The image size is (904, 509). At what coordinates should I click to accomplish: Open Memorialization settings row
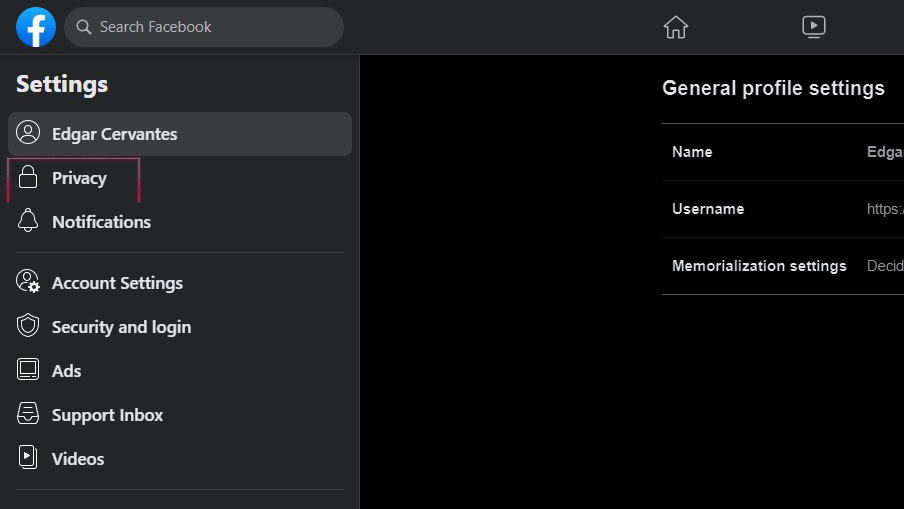point(782,266)
